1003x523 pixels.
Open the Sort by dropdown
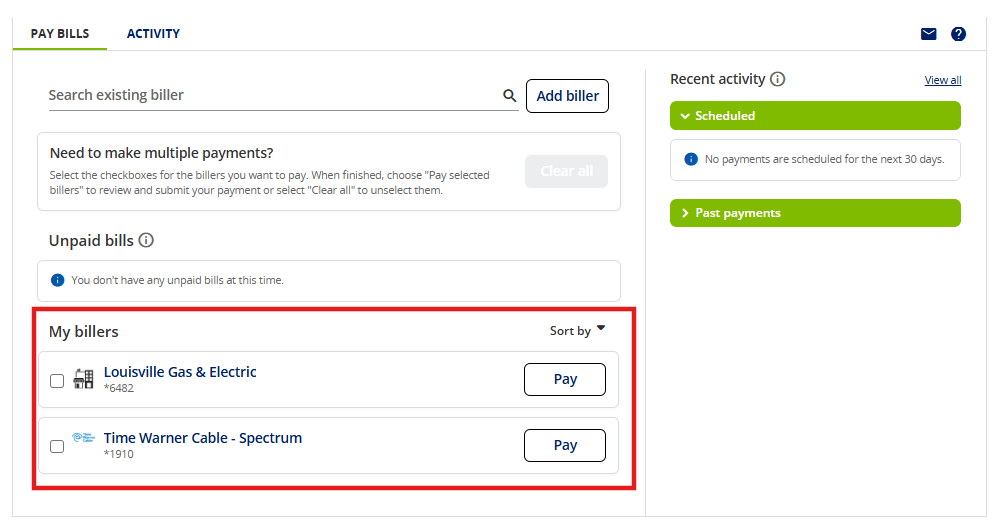[x=577, y=331]
